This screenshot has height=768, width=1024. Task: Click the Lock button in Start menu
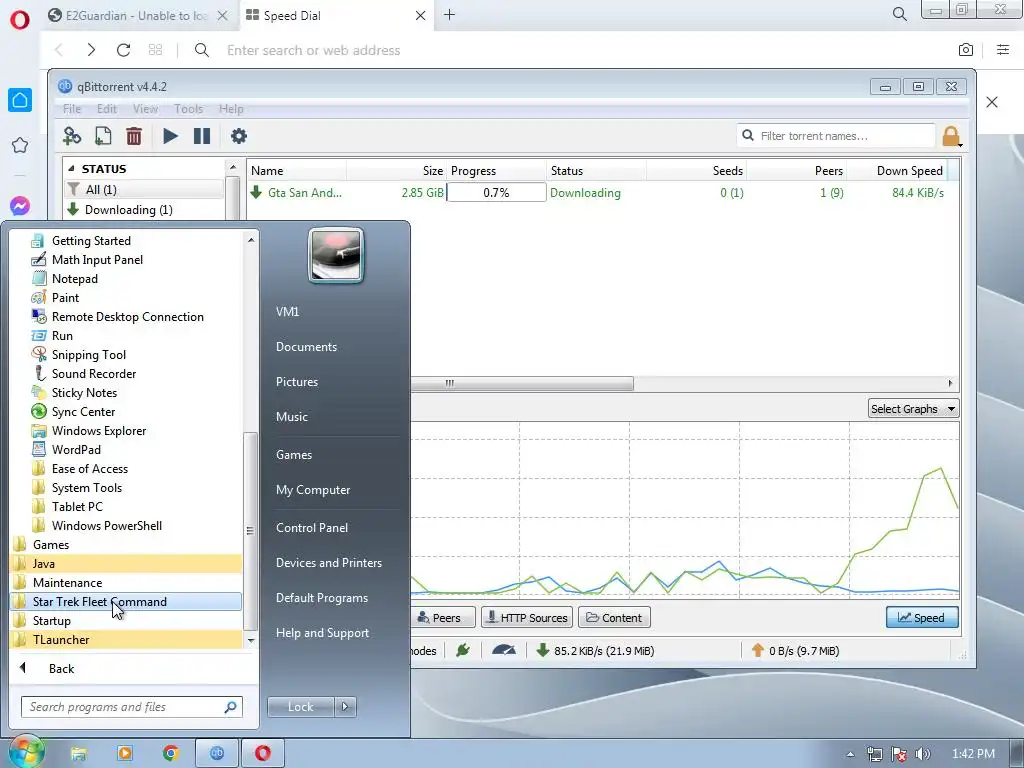(x=300, y=706)
